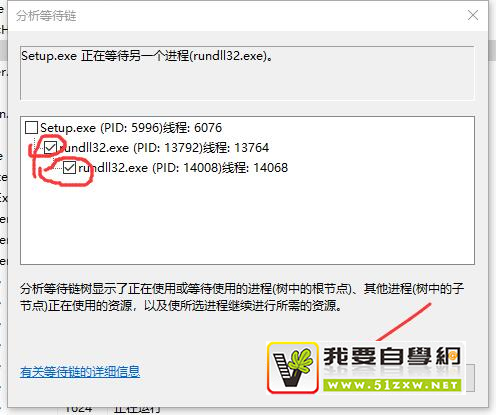The height and width of the screenshot is (415, 496).
Task: Click the www.51zxw.net green banner
Action: [x=392, y=385]
